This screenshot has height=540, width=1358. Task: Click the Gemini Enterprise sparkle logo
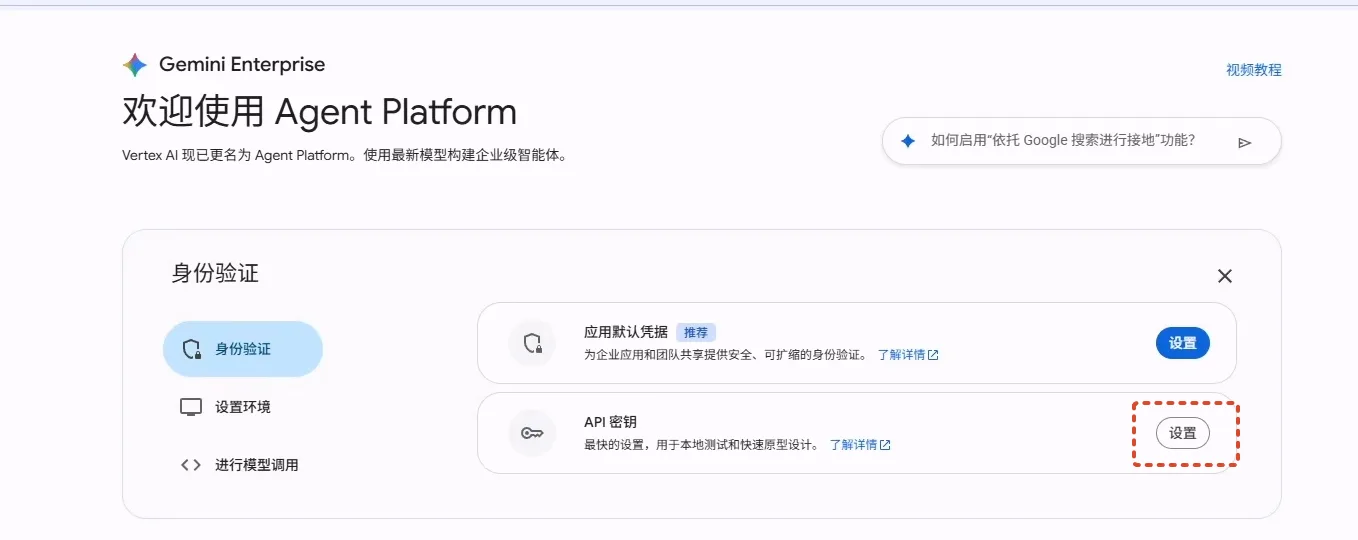[135, 65]
